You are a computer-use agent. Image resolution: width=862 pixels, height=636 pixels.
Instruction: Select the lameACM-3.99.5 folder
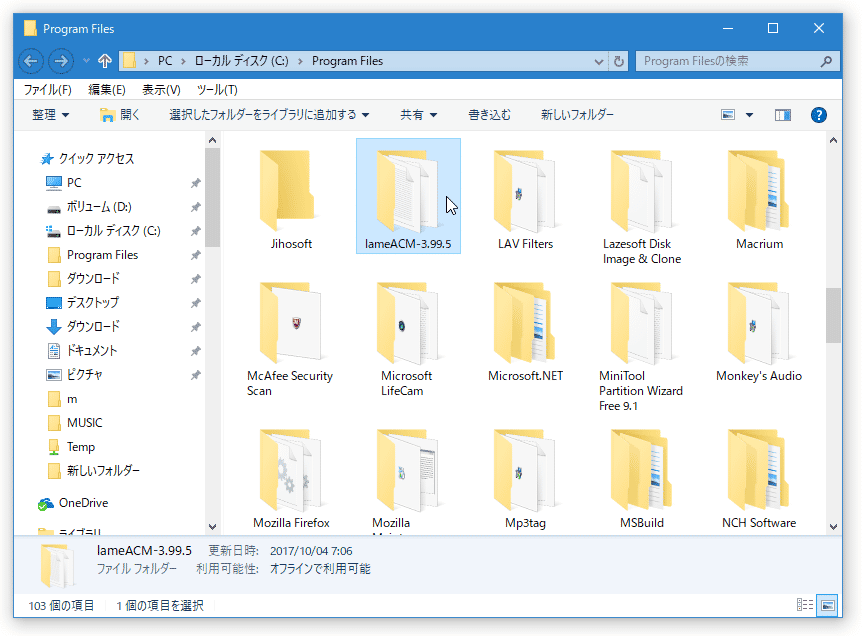pos(408,196)
